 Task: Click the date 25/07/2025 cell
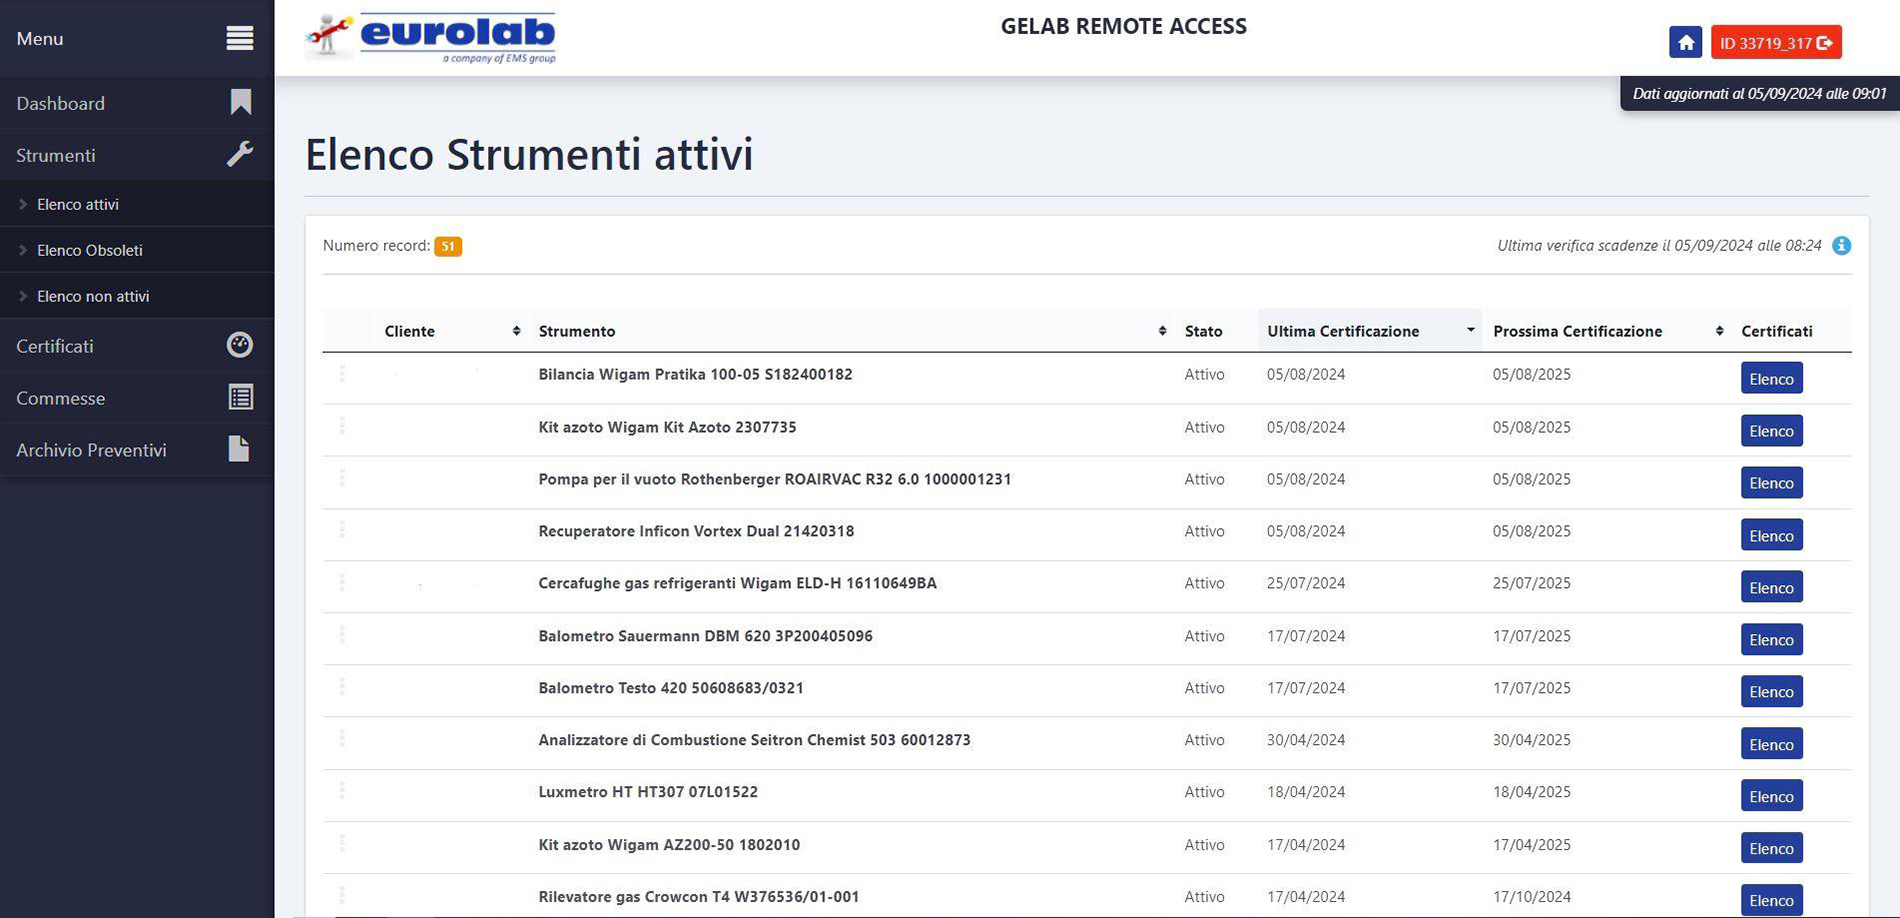click(x=1532, y=583)
